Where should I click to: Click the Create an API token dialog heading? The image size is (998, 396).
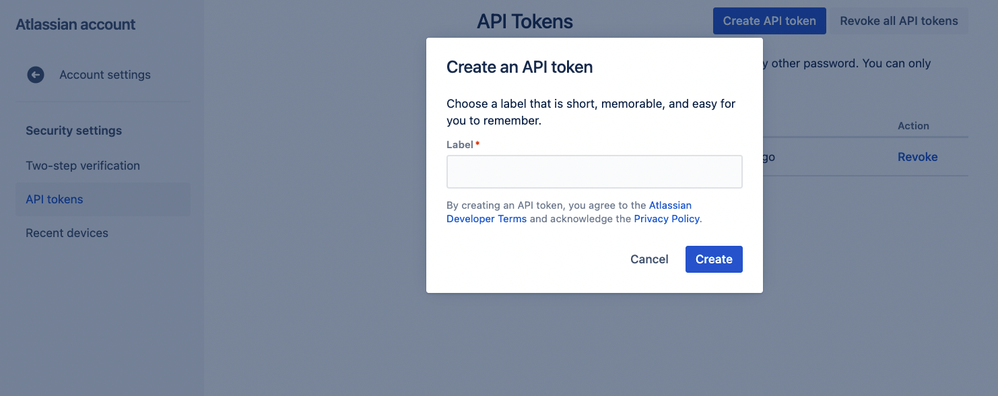click(x=519, y=67)
